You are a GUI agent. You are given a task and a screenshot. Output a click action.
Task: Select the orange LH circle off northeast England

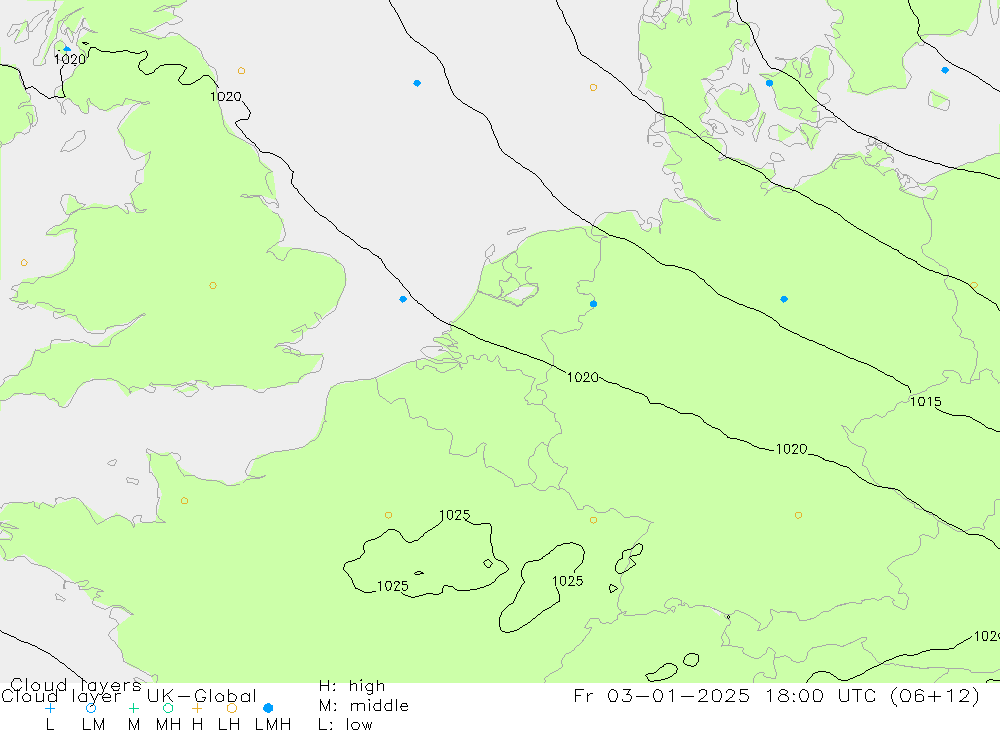pos(241,71)
